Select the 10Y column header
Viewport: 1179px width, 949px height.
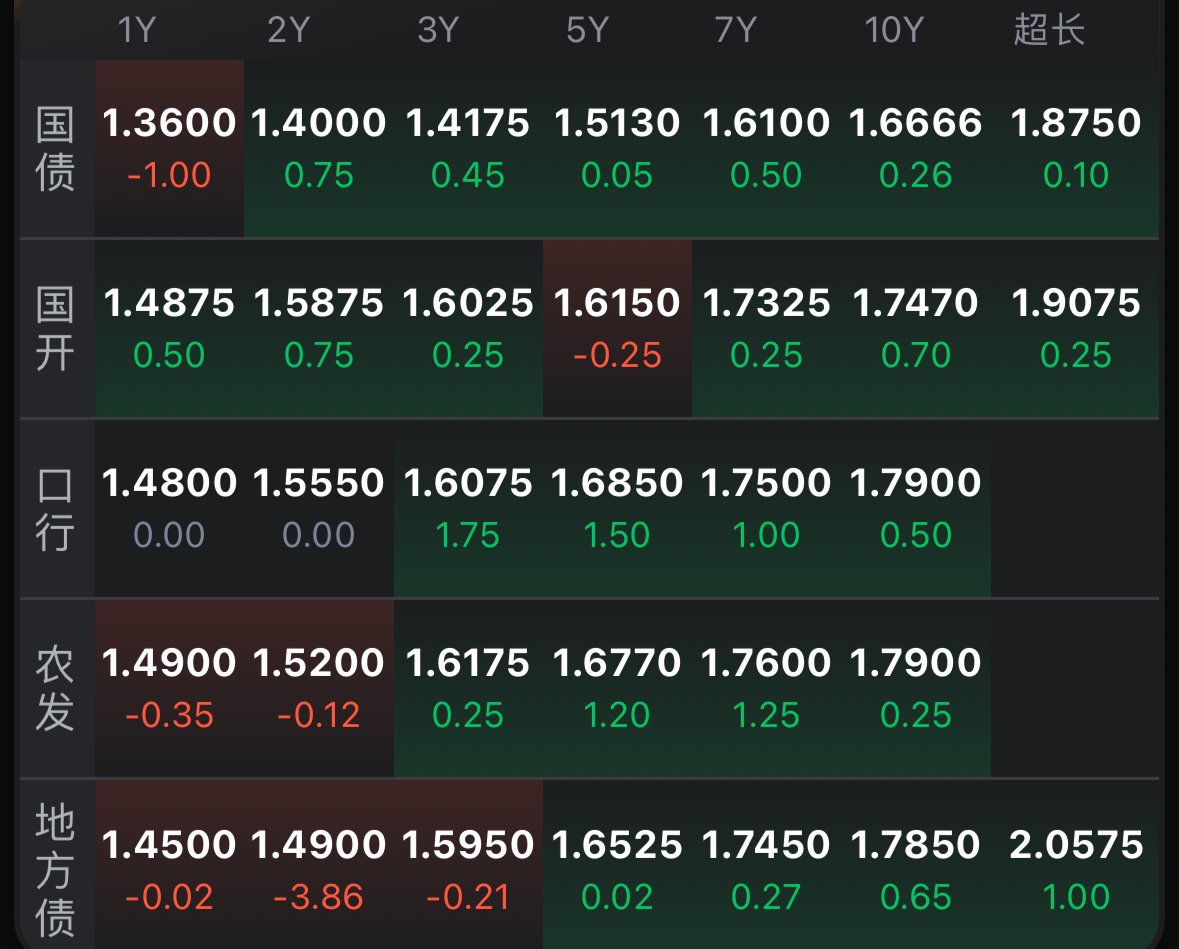(894, 31)
